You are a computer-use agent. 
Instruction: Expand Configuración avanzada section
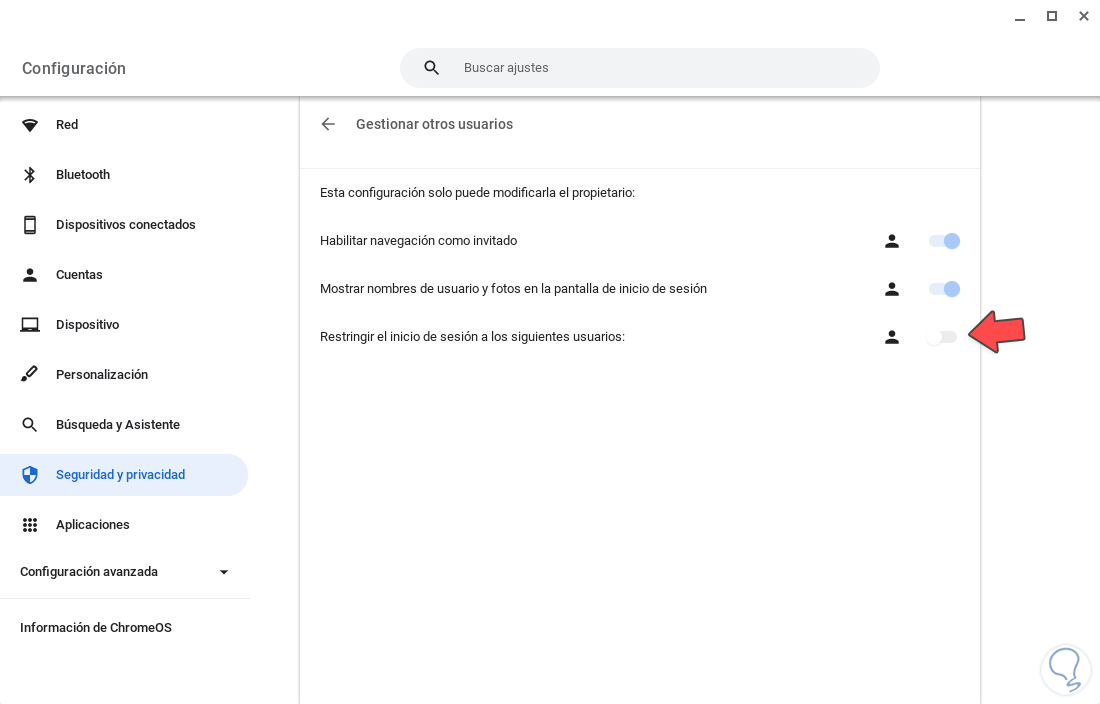224,572
